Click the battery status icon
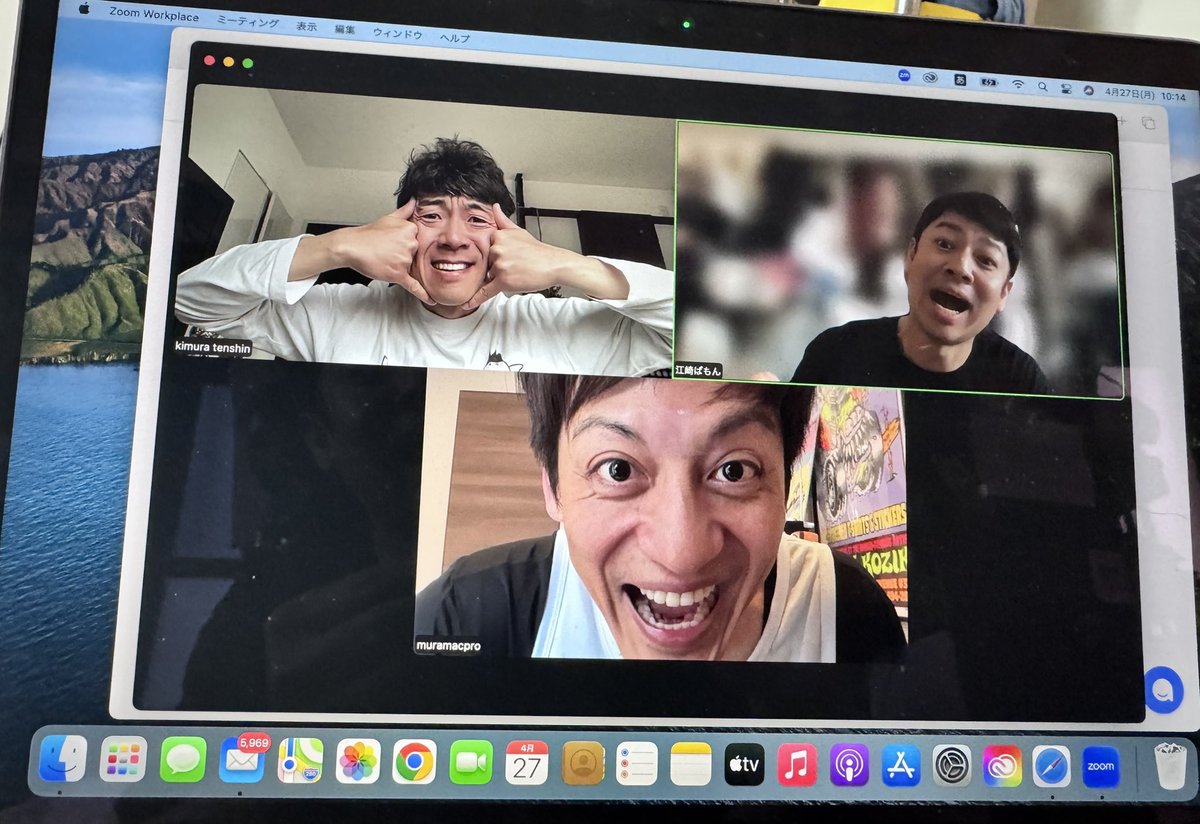 (x=990, y=81)
